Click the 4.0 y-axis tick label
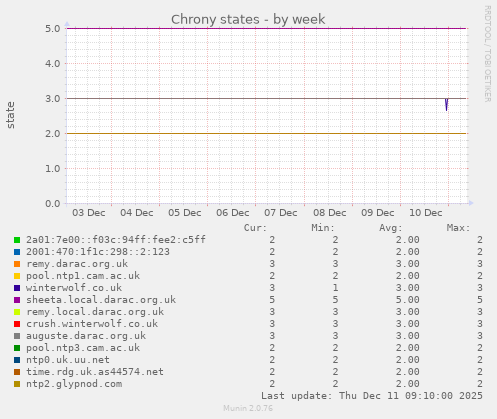Viewport: 497px width, 419px height. tap(53, 64)
